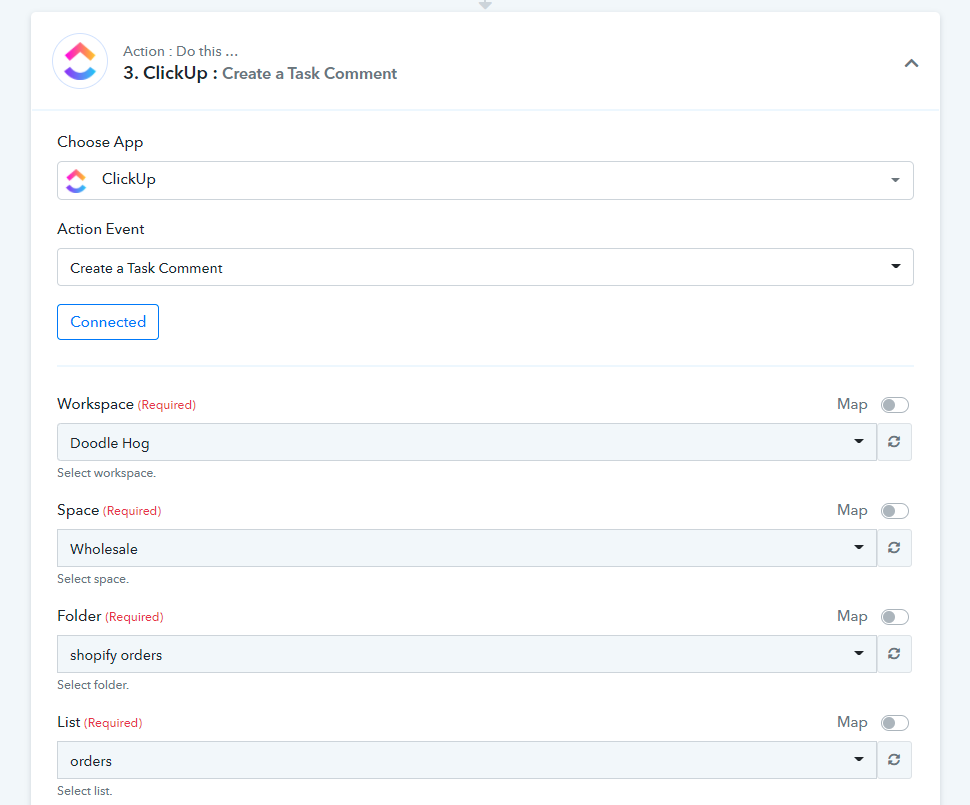The image size is (970, 805).
Task: Click the 'Select workspace.' helper text
Action: click(x=106, y=473)
